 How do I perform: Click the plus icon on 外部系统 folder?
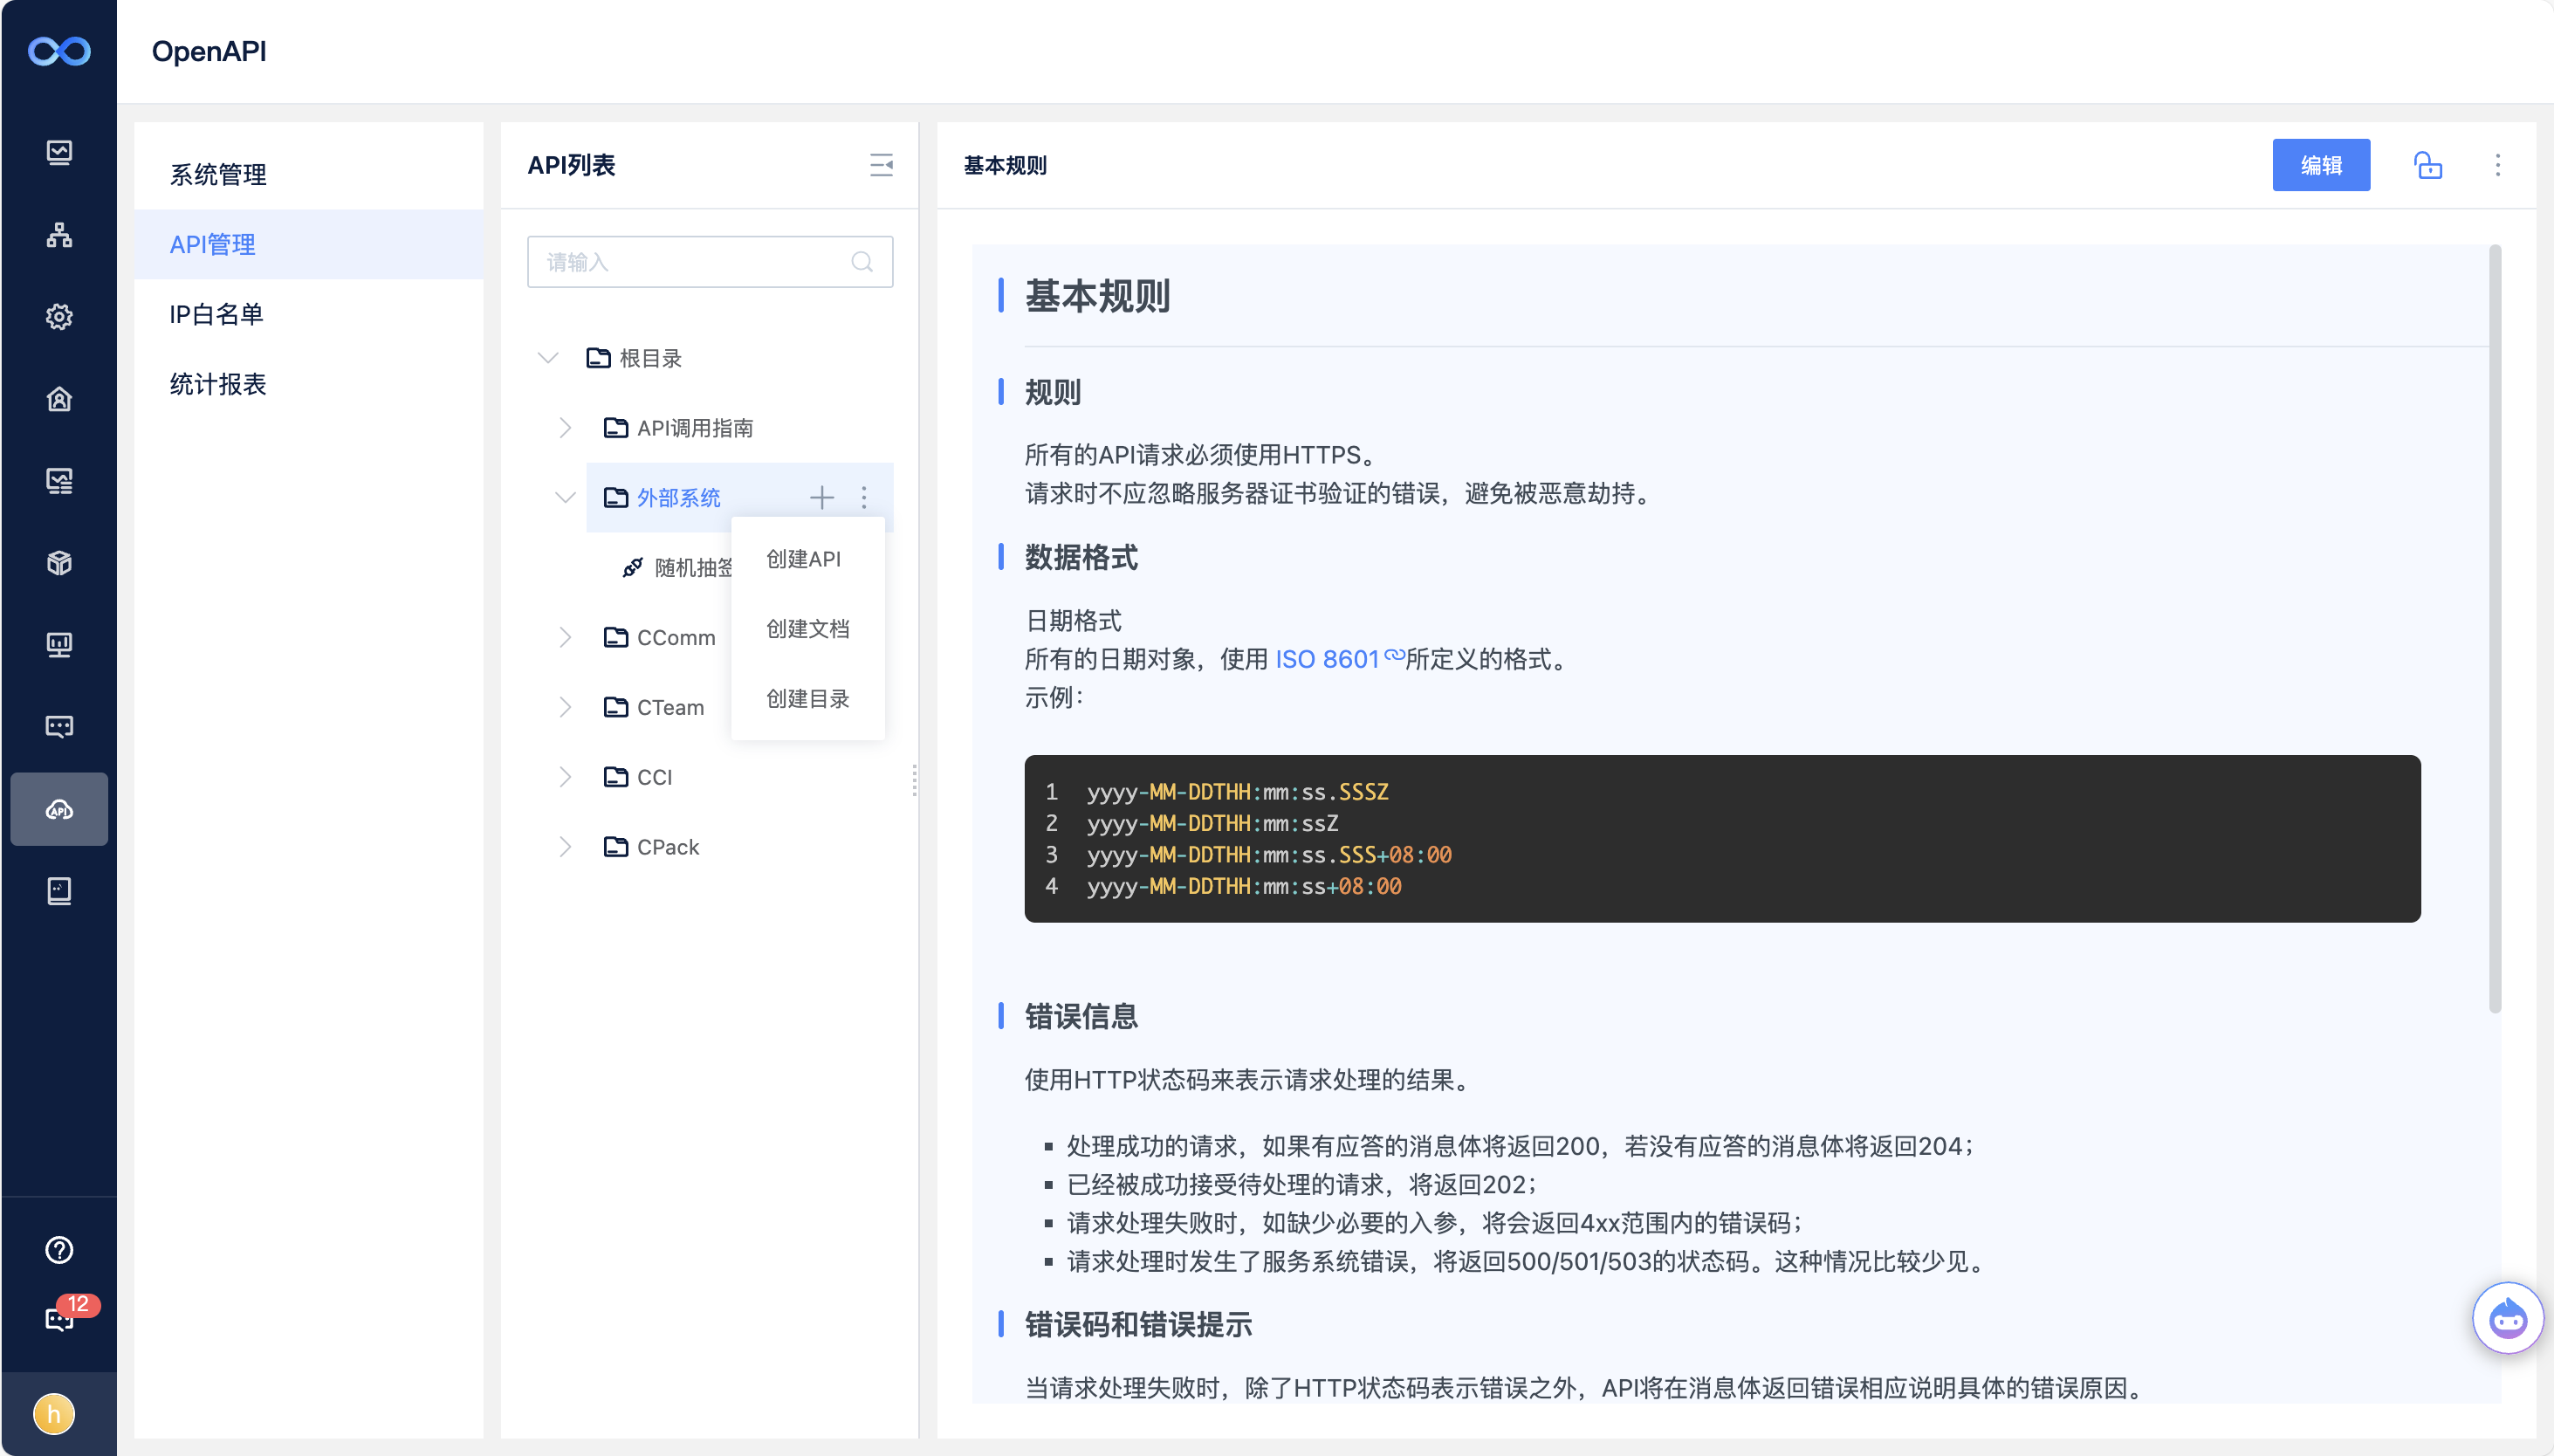(x=821, y=497)
